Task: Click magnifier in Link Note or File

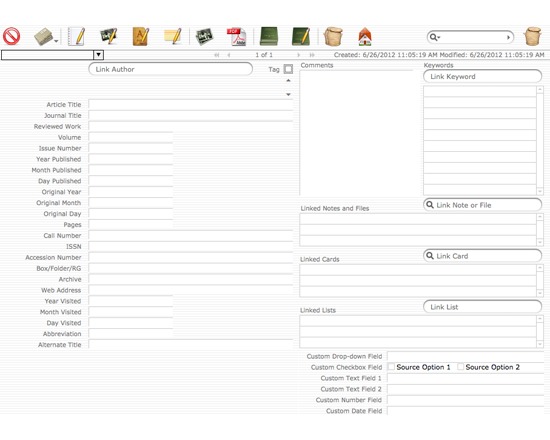Action: (430, 205)
